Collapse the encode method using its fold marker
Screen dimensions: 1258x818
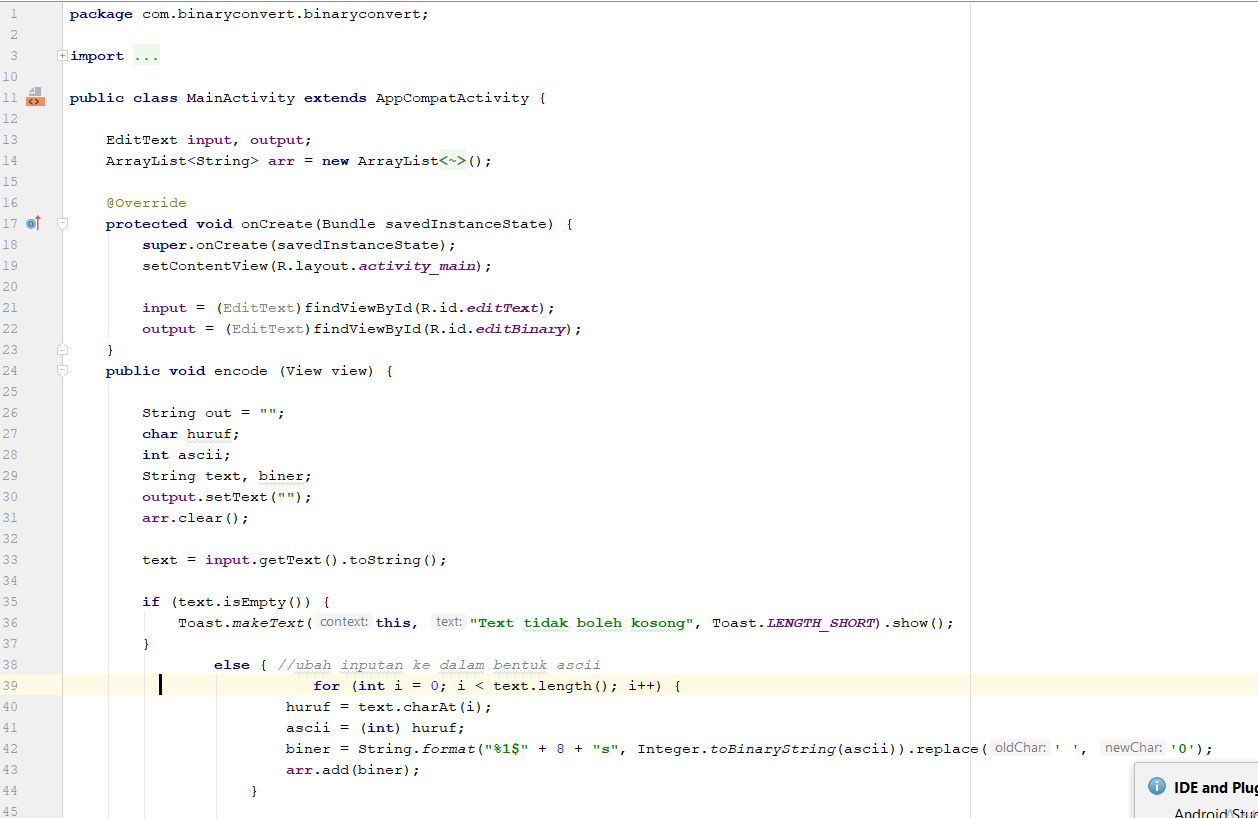62,371
